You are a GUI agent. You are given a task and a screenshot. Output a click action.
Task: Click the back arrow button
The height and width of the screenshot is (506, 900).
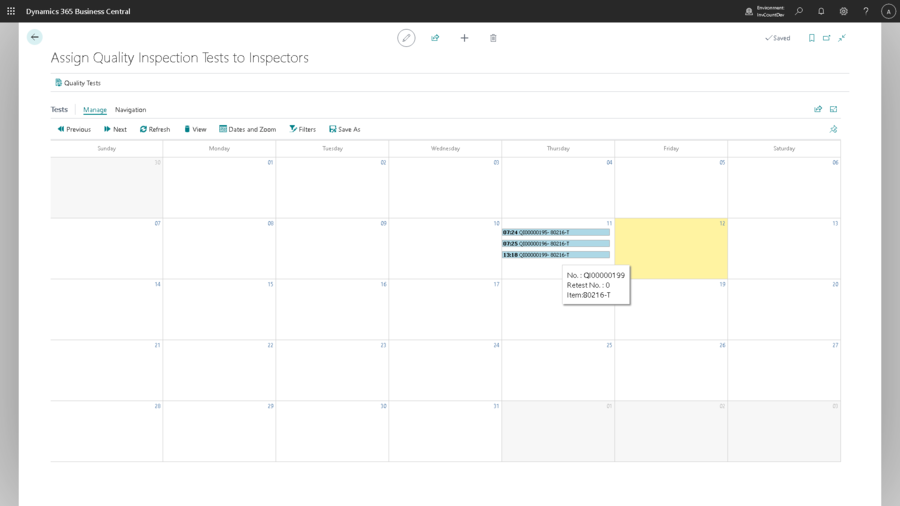[x=35, y=37]
